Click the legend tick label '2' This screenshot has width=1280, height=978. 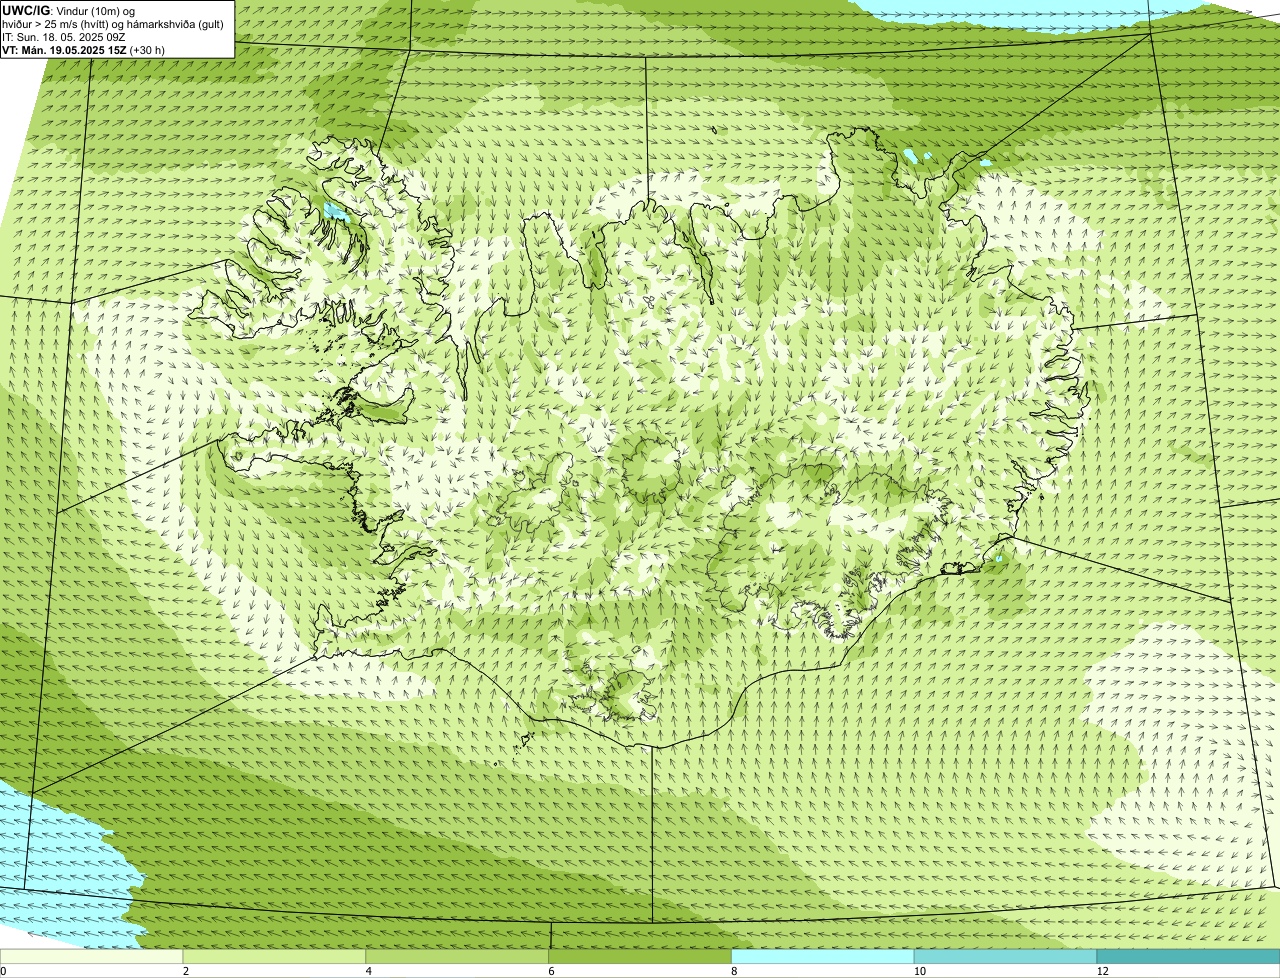(185, 971)
